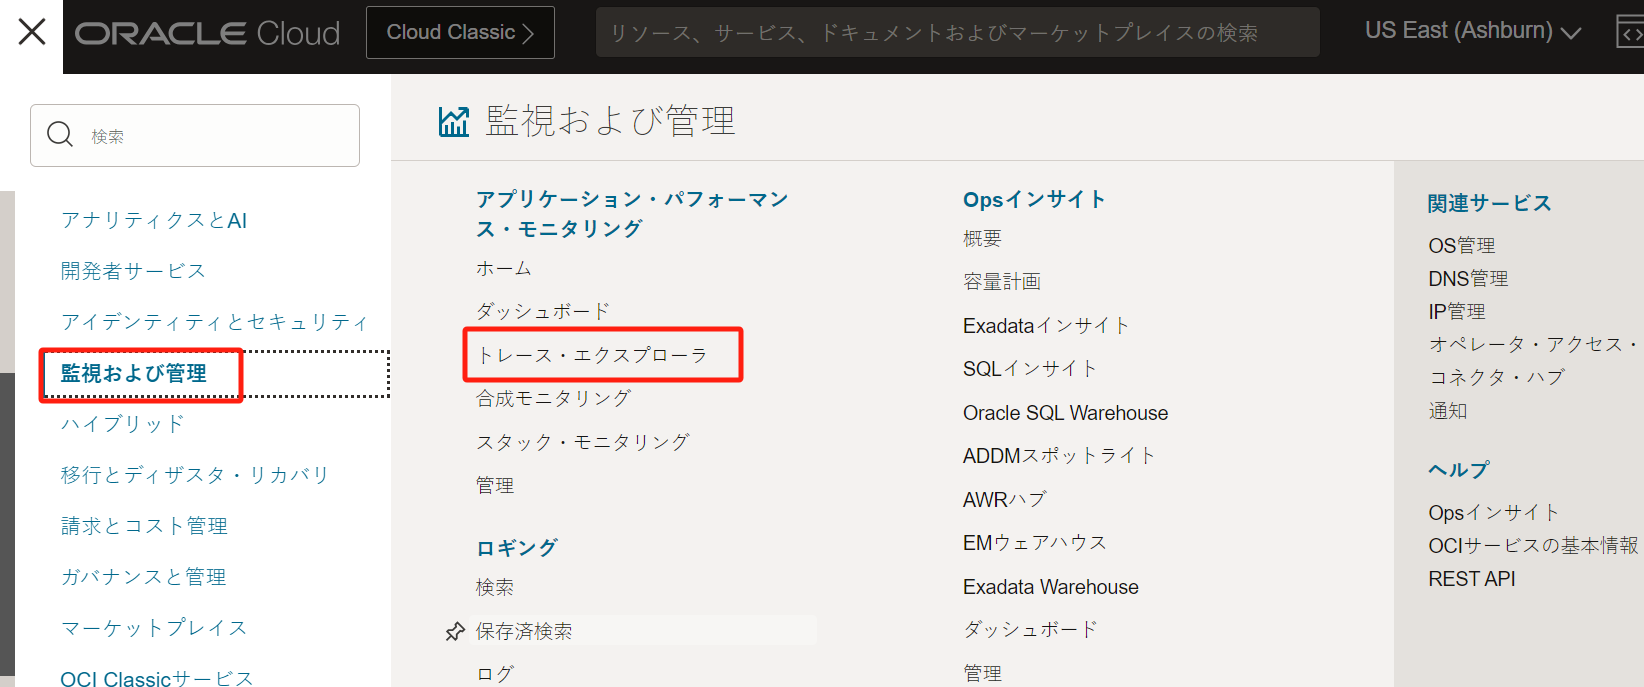Focus the sidebar 検索 input box
Image resolution: width=1644 pixels, height=687 pixels.
coord(215,136)
